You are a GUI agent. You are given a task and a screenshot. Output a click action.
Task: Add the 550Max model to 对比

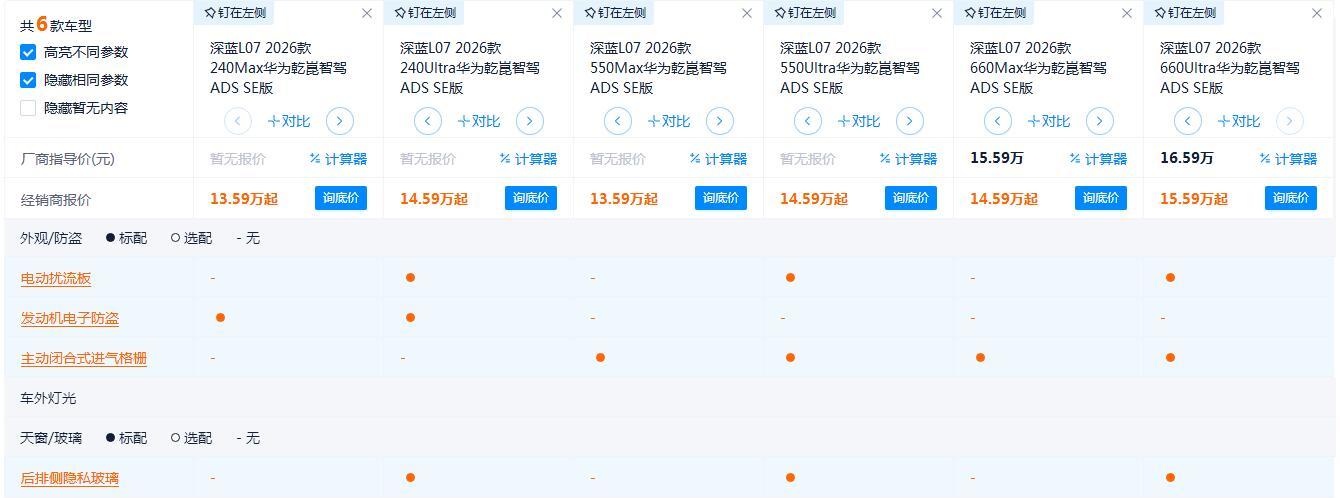tap(669, 121)
